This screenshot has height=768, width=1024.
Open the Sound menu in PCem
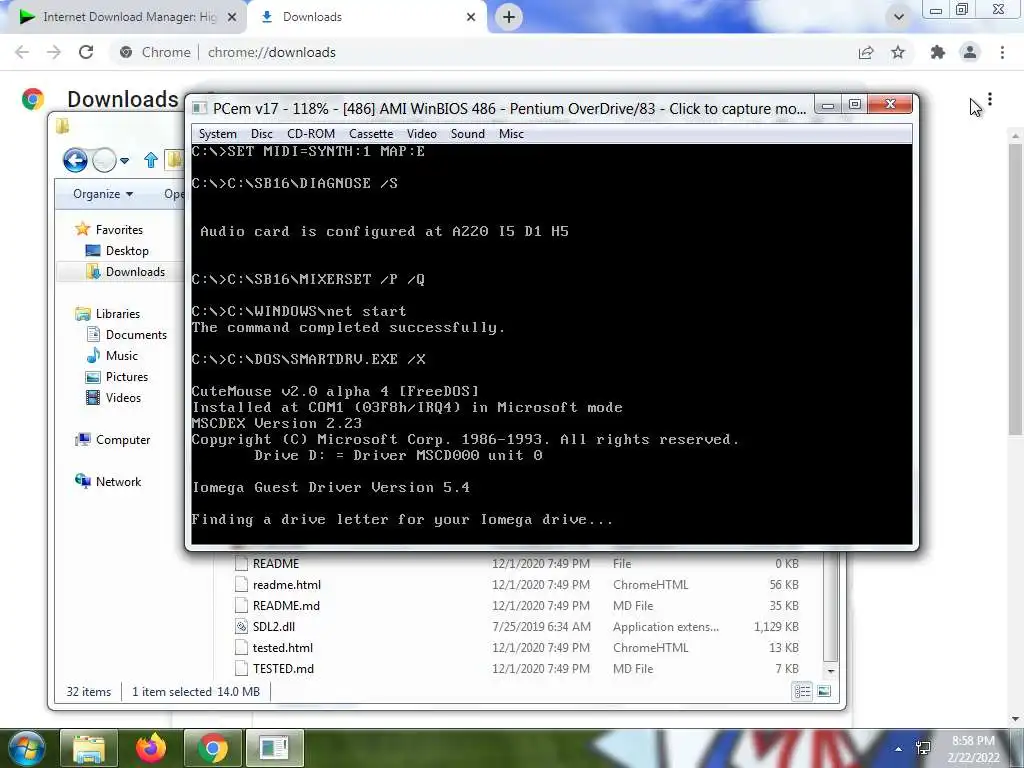468,134
